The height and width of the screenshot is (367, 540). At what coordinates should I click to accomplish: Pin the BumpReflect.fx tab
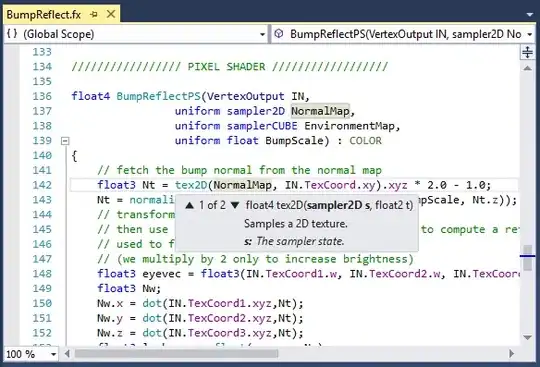[x=94, y=15]
